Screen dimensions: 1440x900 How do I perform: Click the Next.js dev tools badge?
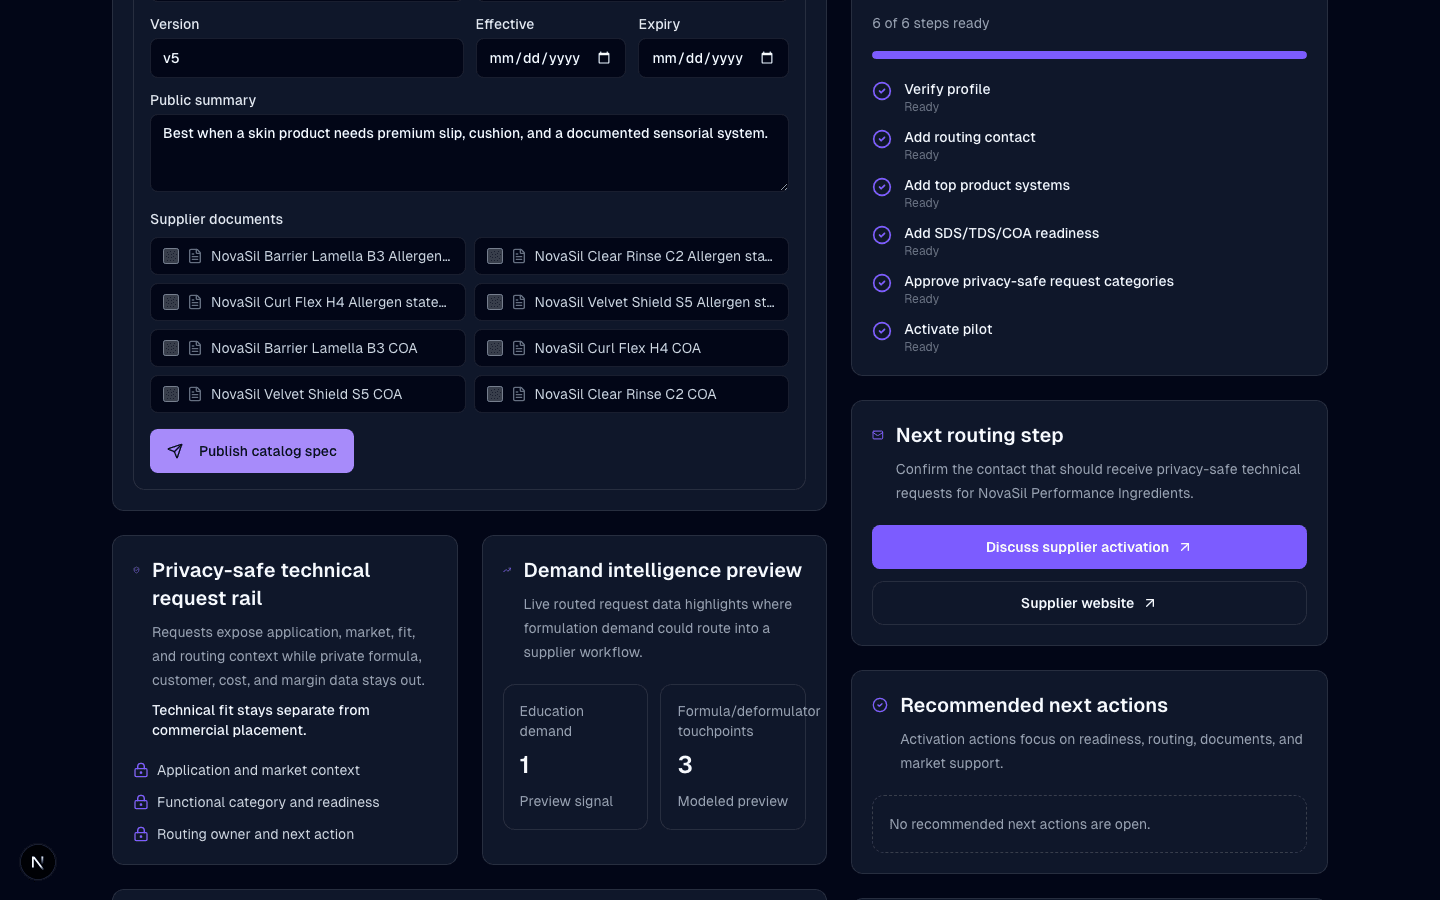point(38,862)
